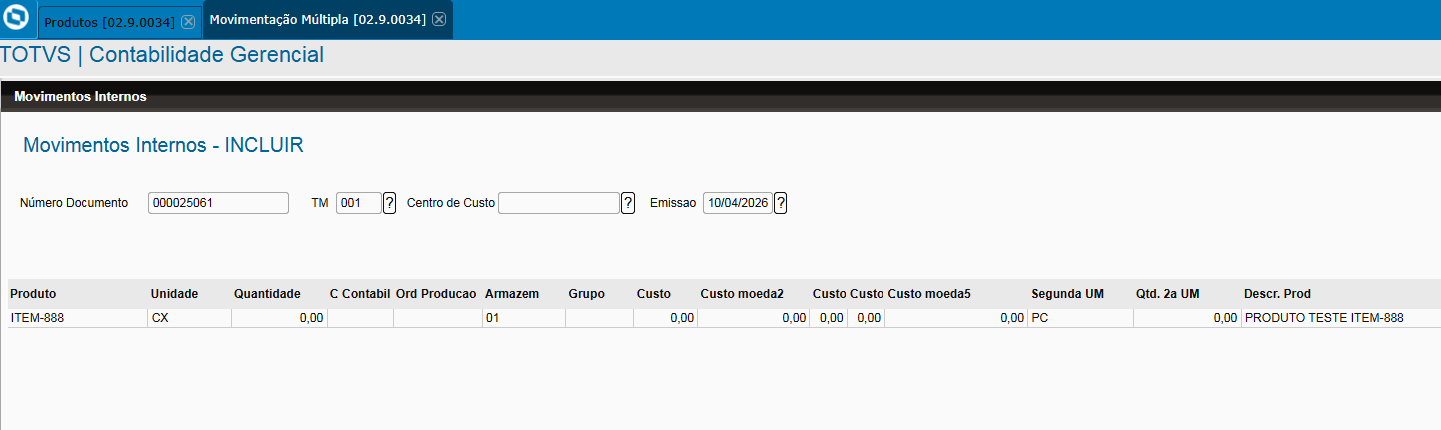This screenshot has height=430, width=1441.
Task: Click the PRODUTO TESTE ITEM-888 description cell
Action: tap(1340, 318)
